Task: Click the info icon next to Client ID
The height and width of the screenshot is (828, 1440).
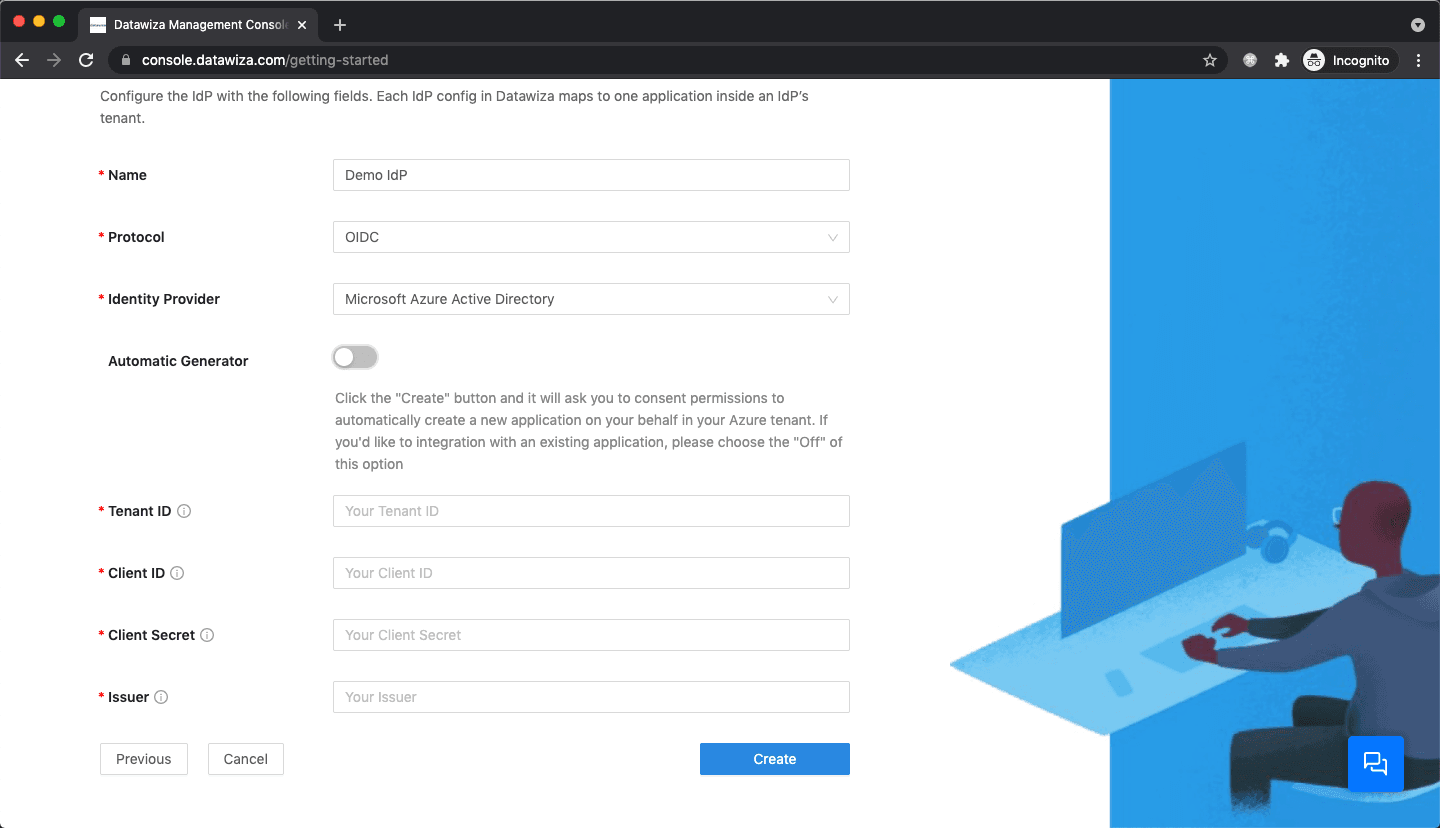Action: (x=177, y=573)
